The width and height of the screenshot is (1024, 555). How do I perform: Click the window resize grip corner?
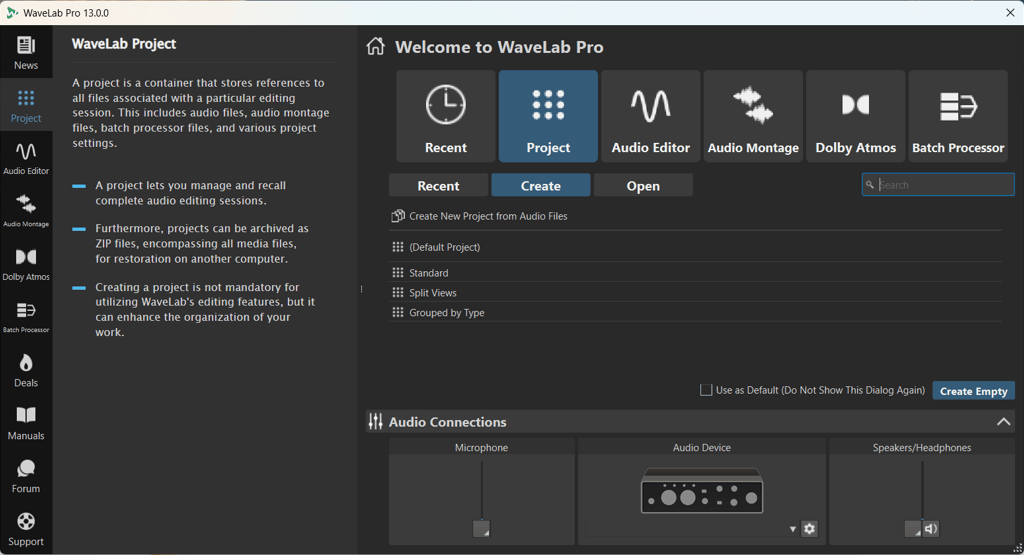pos(1017,548)
